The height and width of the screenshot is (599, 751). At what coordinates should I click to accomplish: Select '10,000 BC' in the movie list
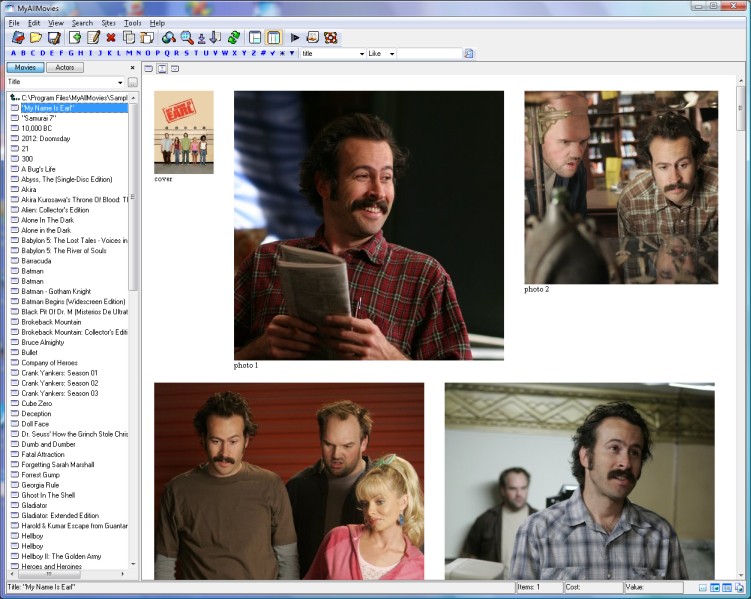(36, 128)
